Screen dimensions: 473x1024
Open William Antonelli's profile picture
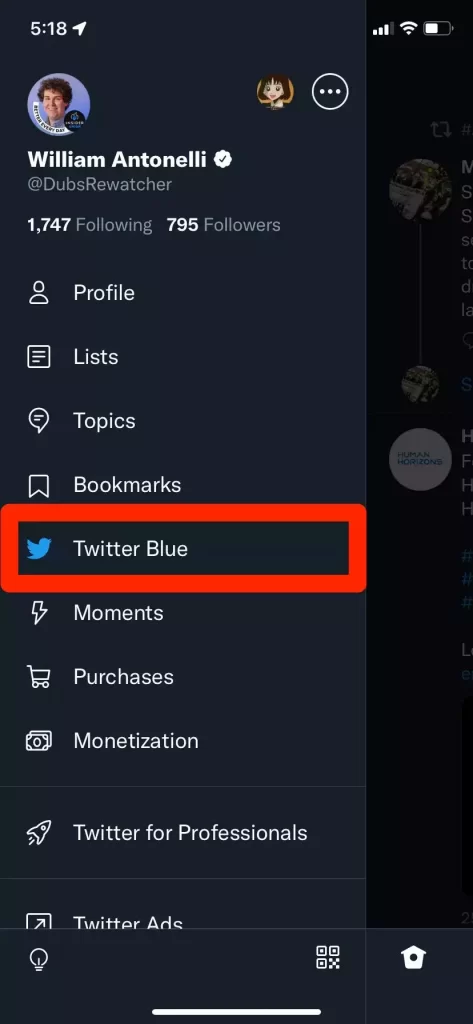59,104
